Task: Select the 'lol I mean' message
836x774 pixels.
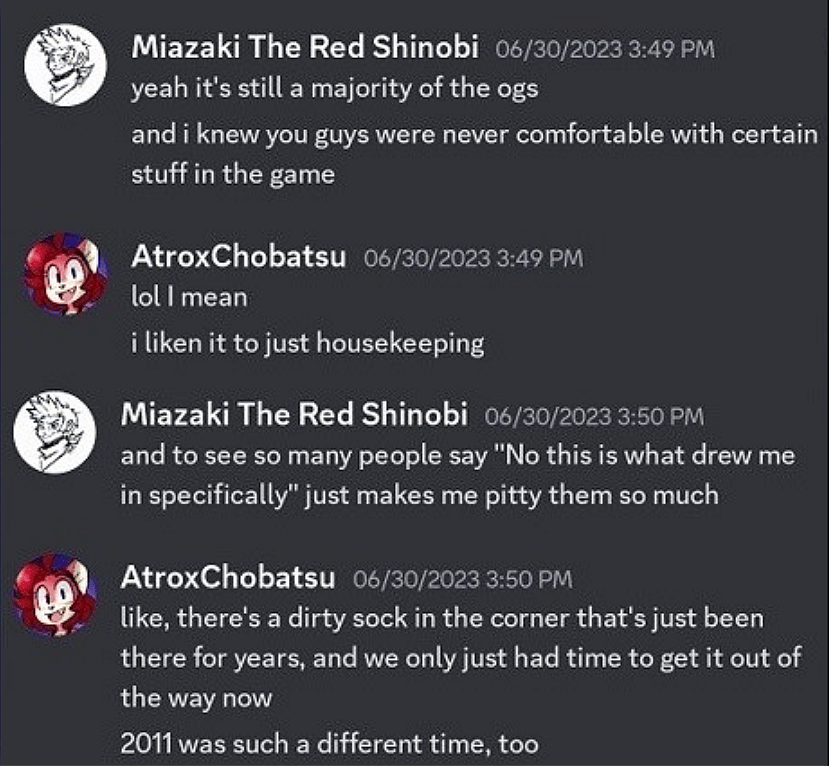Action: pyautogui.click(x=189, y=297)
